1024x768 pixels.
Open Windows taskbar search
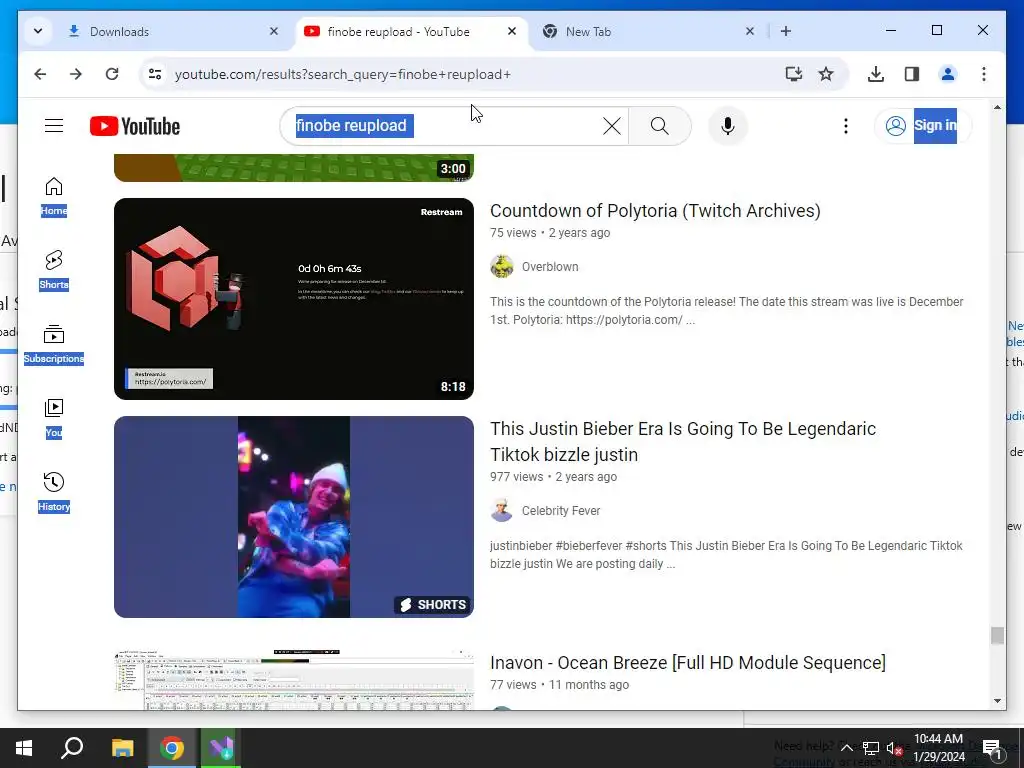(72, 748)
